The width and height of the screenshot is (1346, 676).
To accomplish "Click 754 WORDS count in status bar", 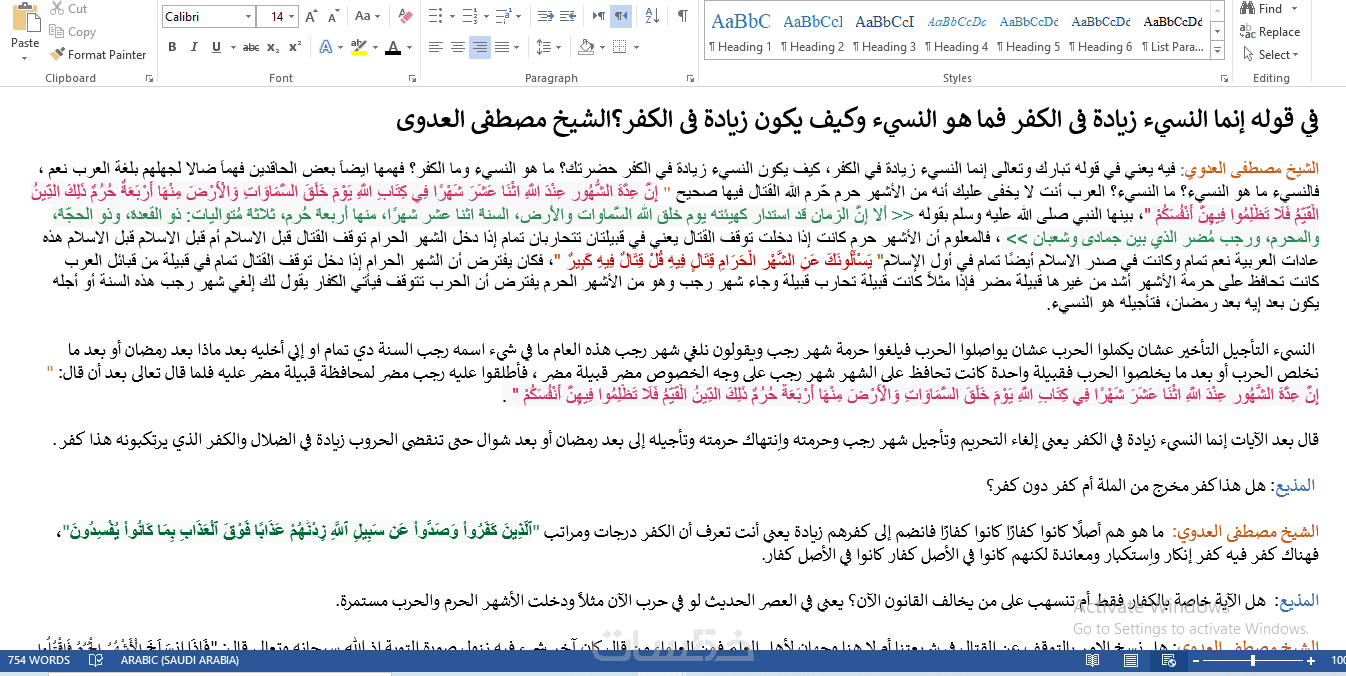I will (x=39, y=661).
